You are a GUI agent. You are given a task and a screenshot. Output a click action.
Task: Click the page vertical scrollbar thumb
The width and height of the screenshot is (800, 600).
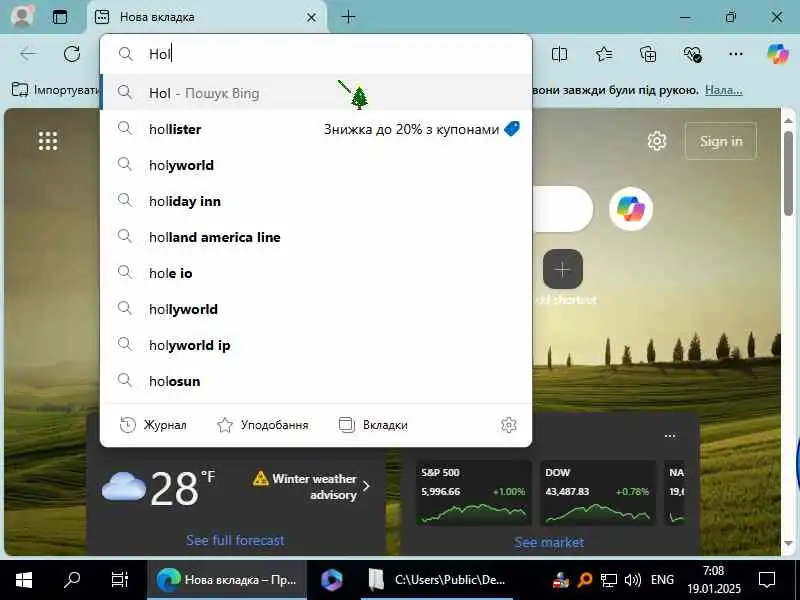(x=788, y=173)
